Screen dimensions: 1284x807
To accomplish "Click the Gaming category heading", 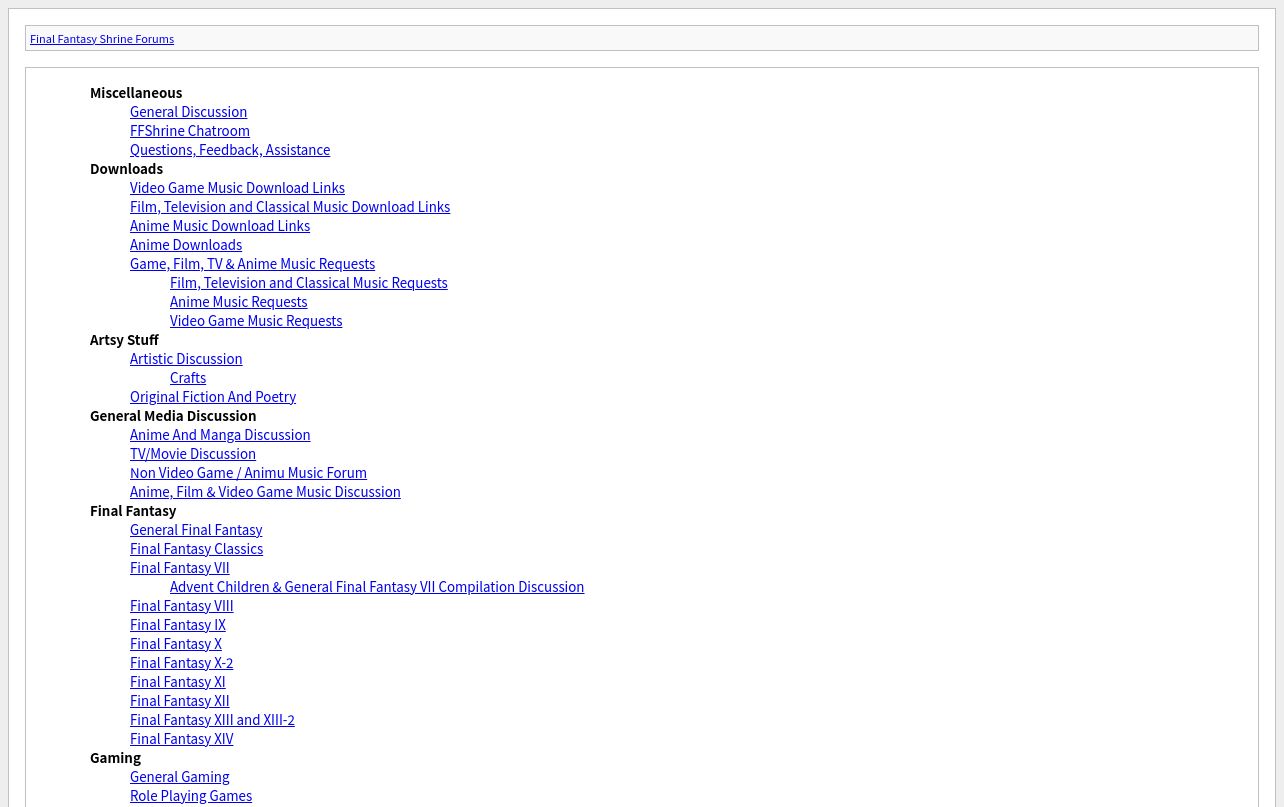I will [x=115, y=758].
